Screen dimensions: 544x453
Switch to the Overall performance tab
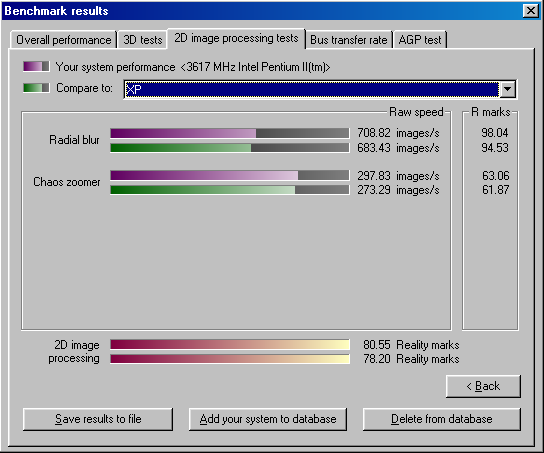tap(63, 40)
